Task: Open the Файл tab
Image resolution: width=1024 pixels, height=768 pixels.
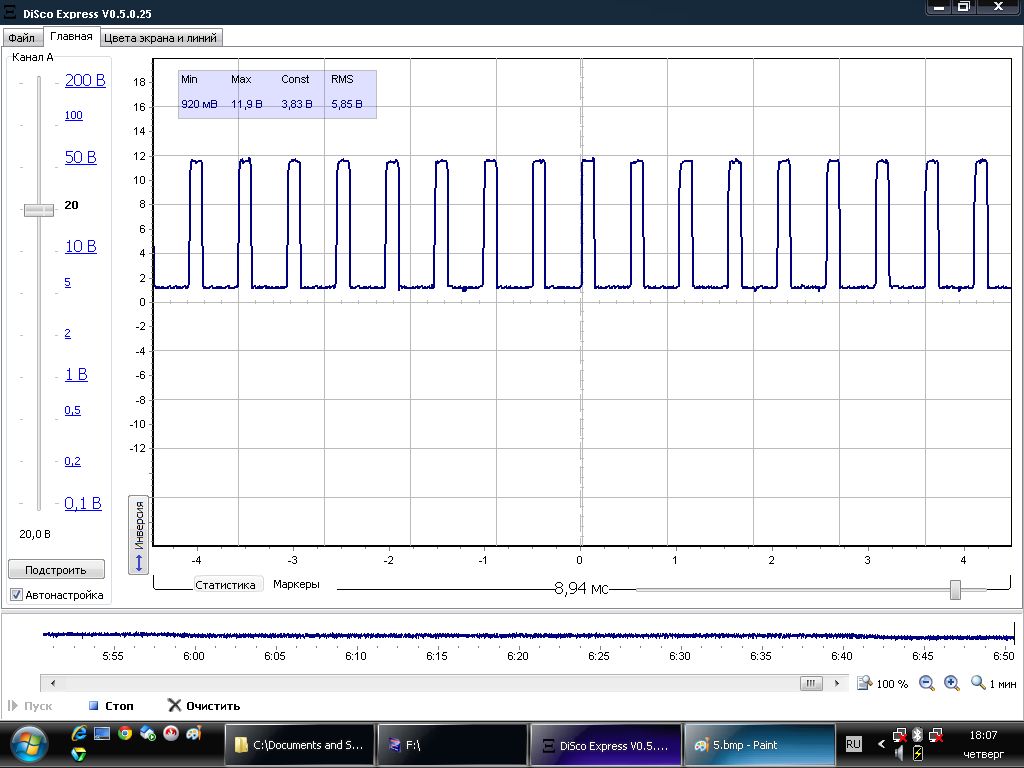Action: [x=22, y=38]
